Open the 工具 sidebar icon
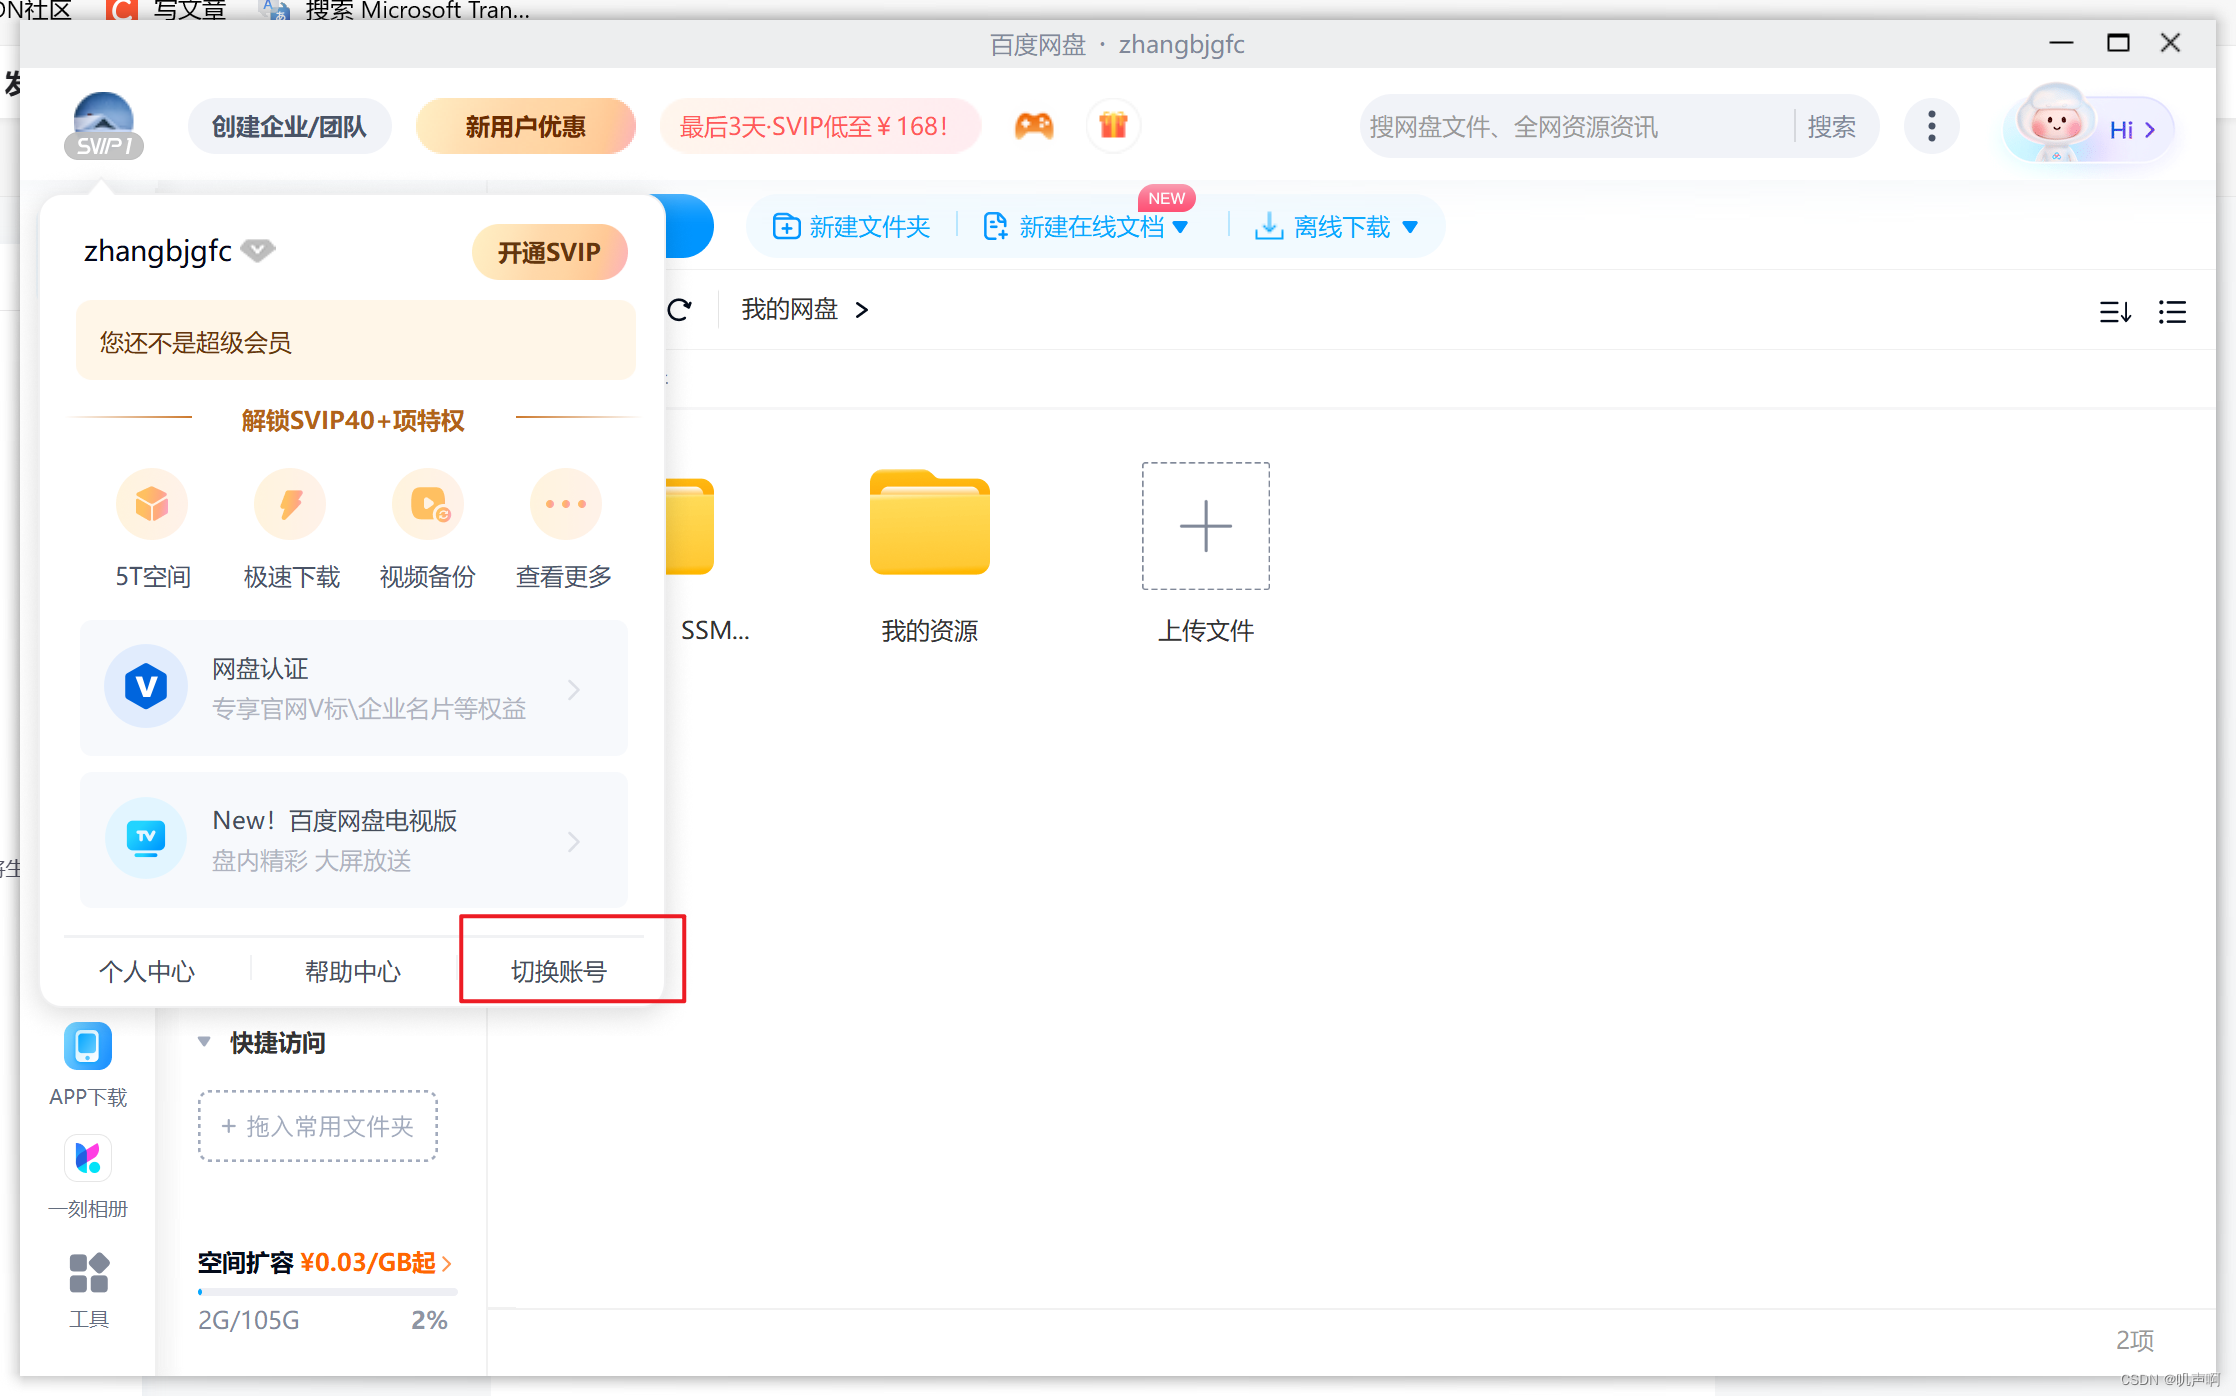Screen dimensions: 2236x1396 pos(88,1273)
